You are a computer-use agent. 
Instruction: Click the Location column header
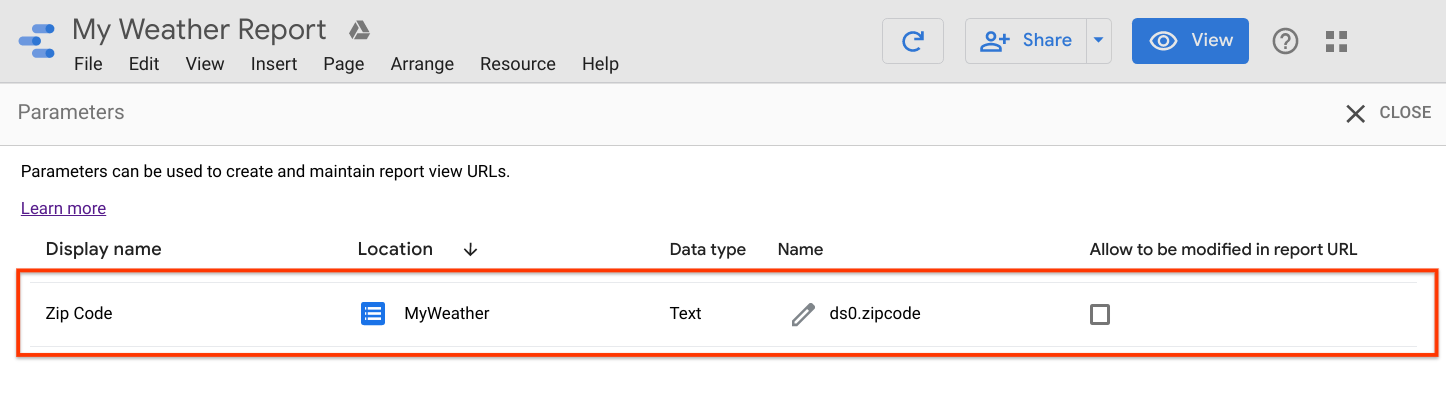pos(395,249)
